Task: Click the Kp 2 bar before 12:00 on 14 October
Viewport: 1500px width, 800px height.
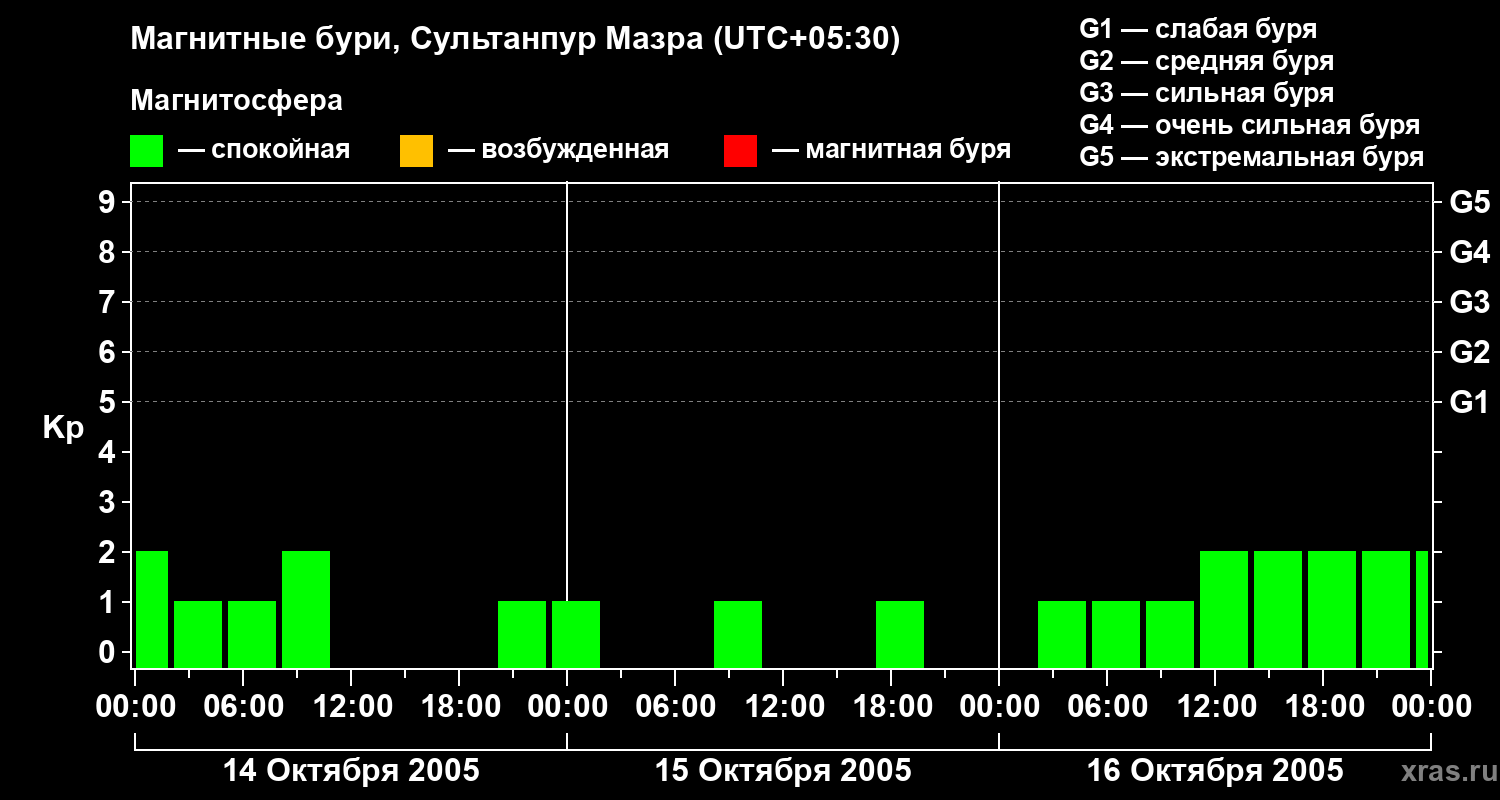Action: tap(306, 609)
